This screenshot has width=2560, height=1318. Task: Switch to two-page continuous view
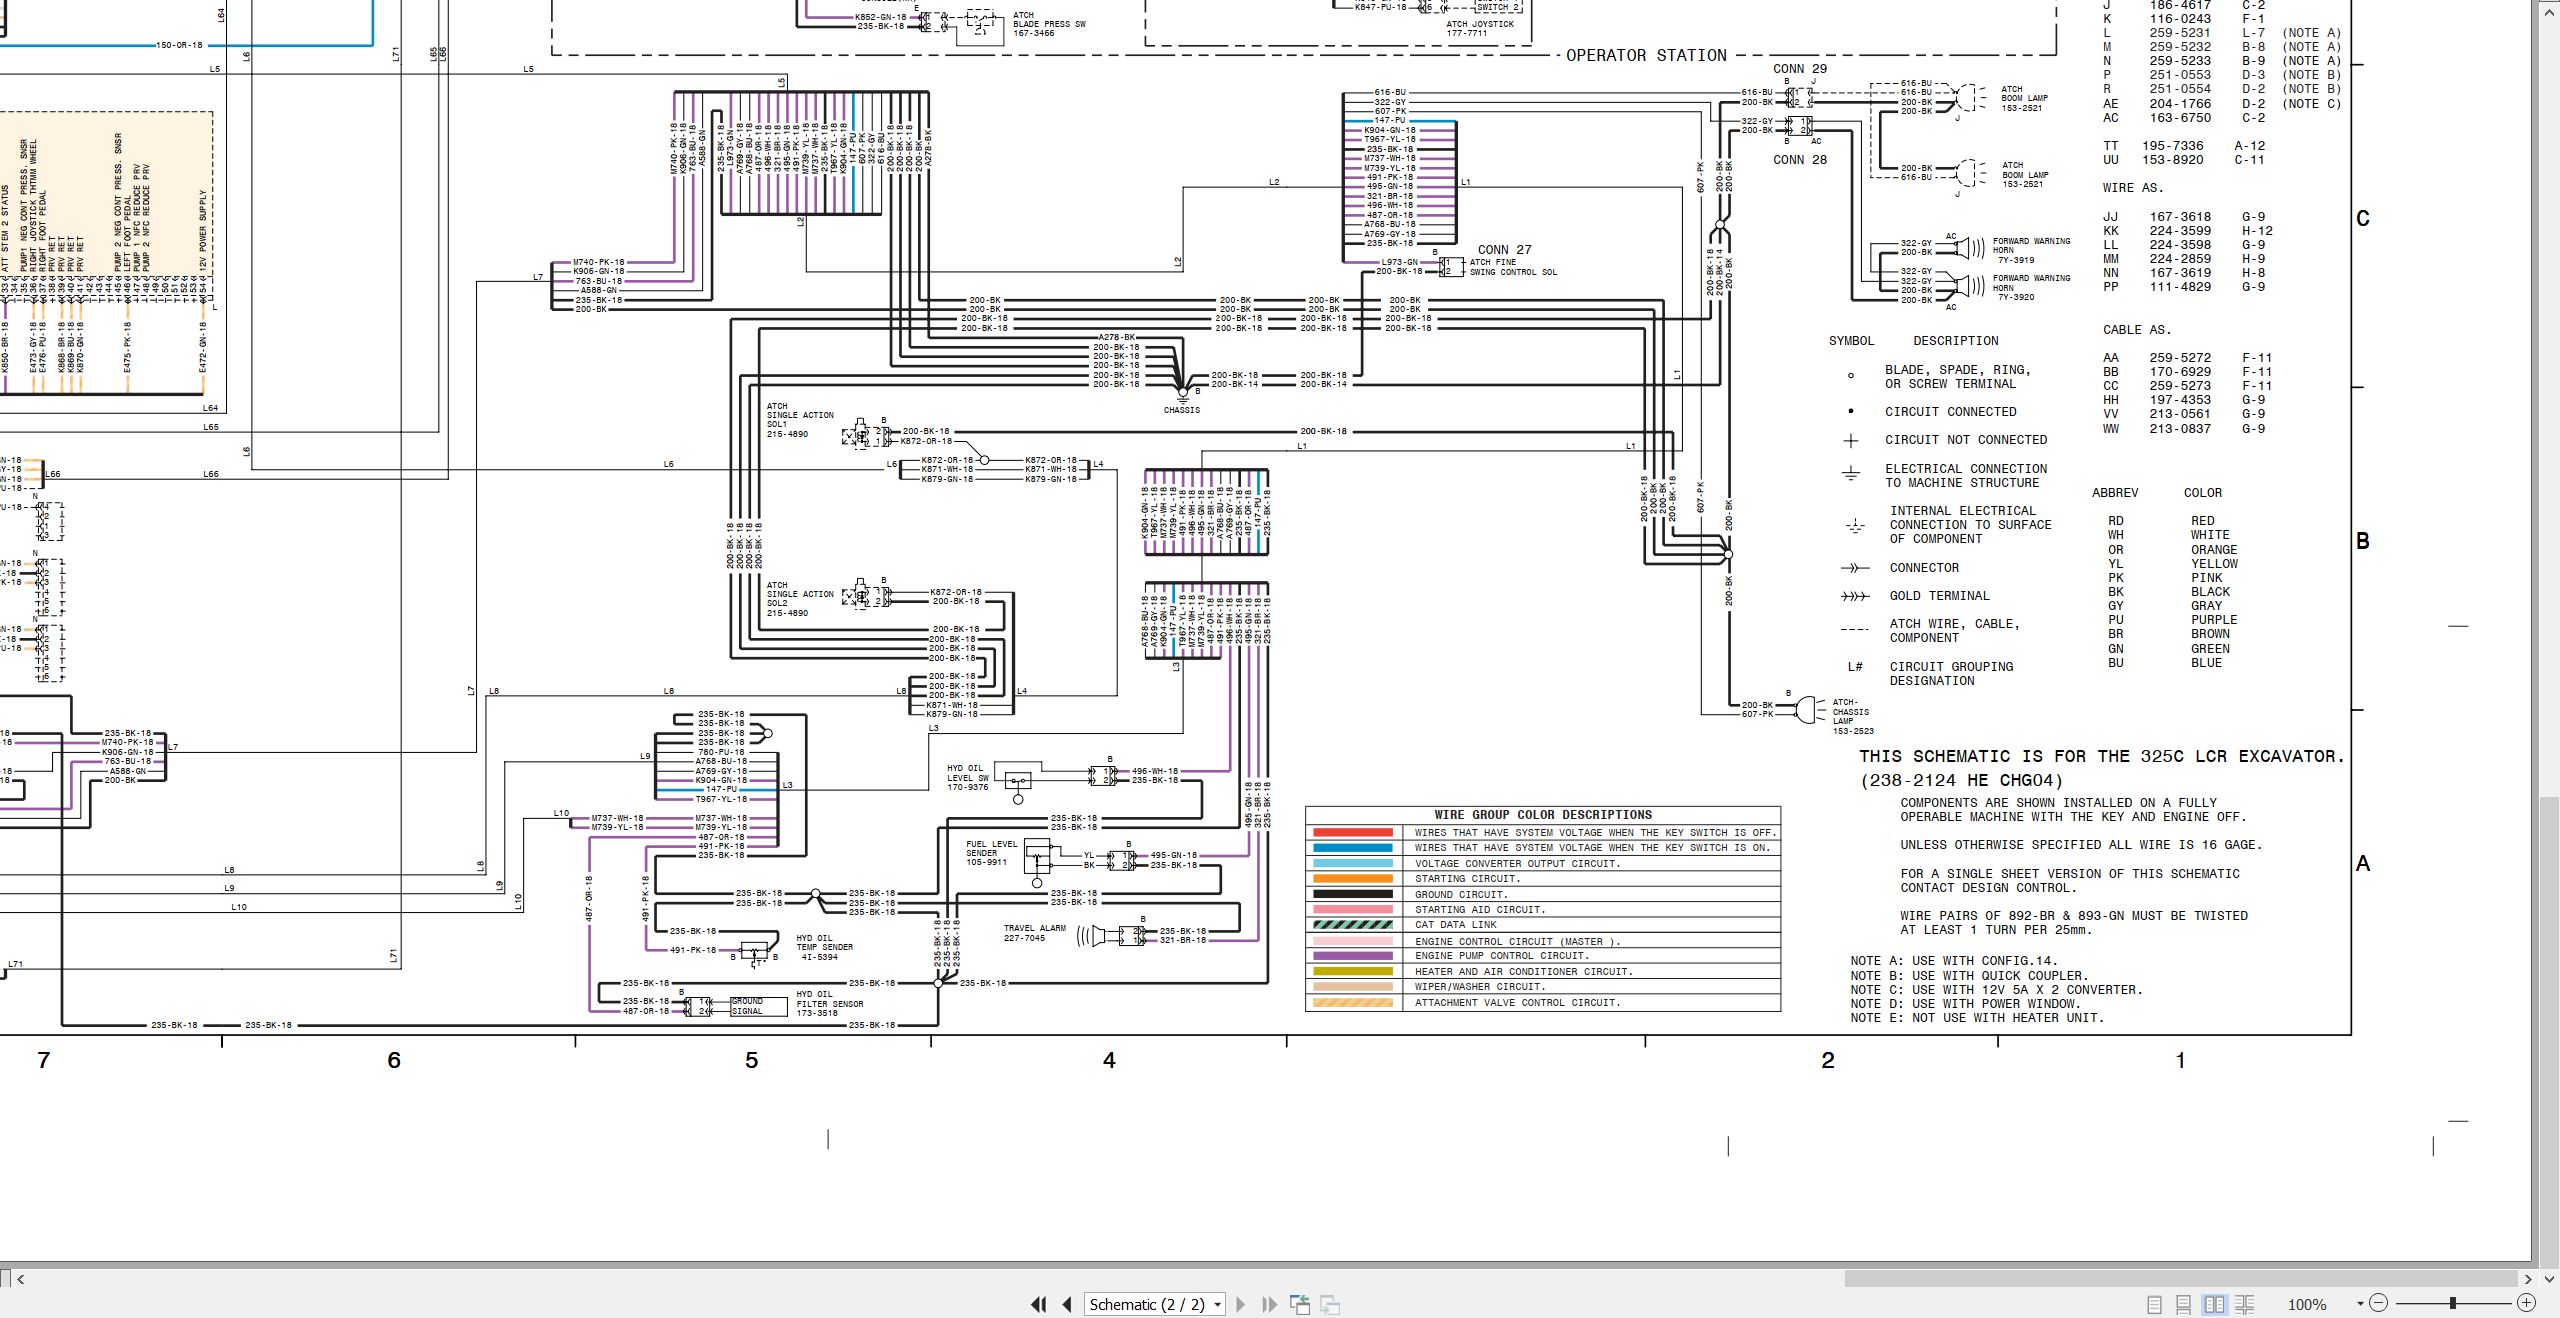click(x=2244, y=1304)
